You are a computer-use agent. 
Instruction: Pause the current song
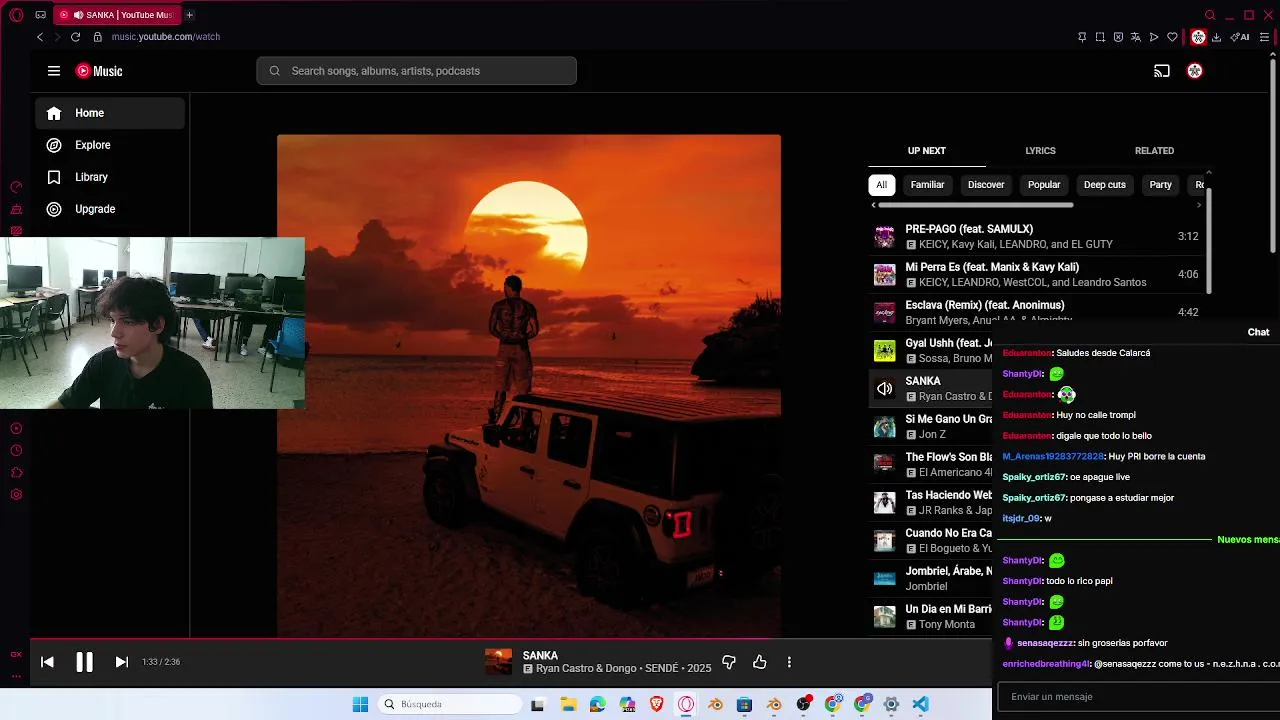coord(84,662)
